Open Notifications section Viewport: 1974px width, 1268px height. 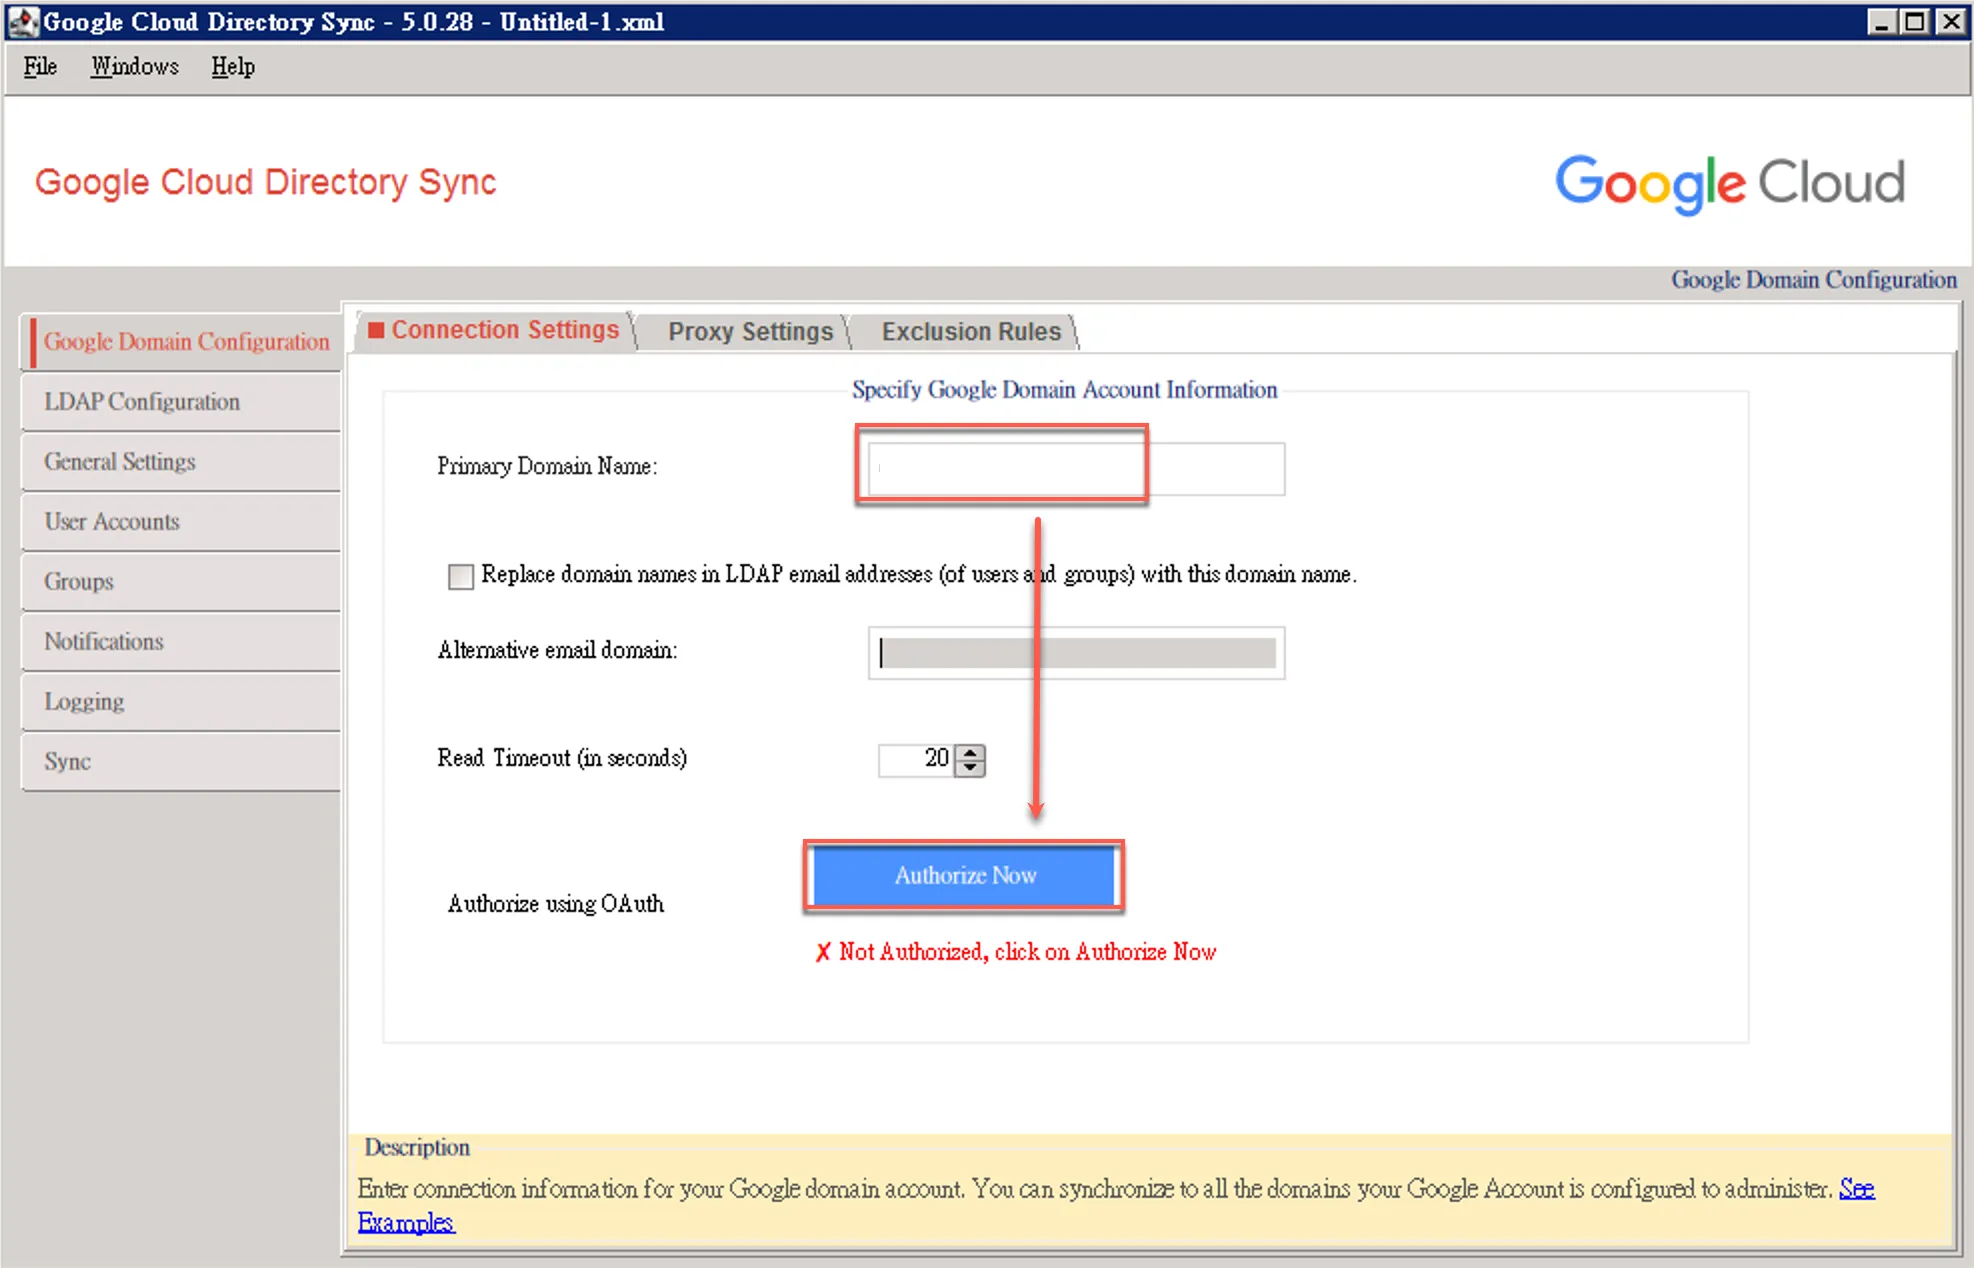point(182,642)
